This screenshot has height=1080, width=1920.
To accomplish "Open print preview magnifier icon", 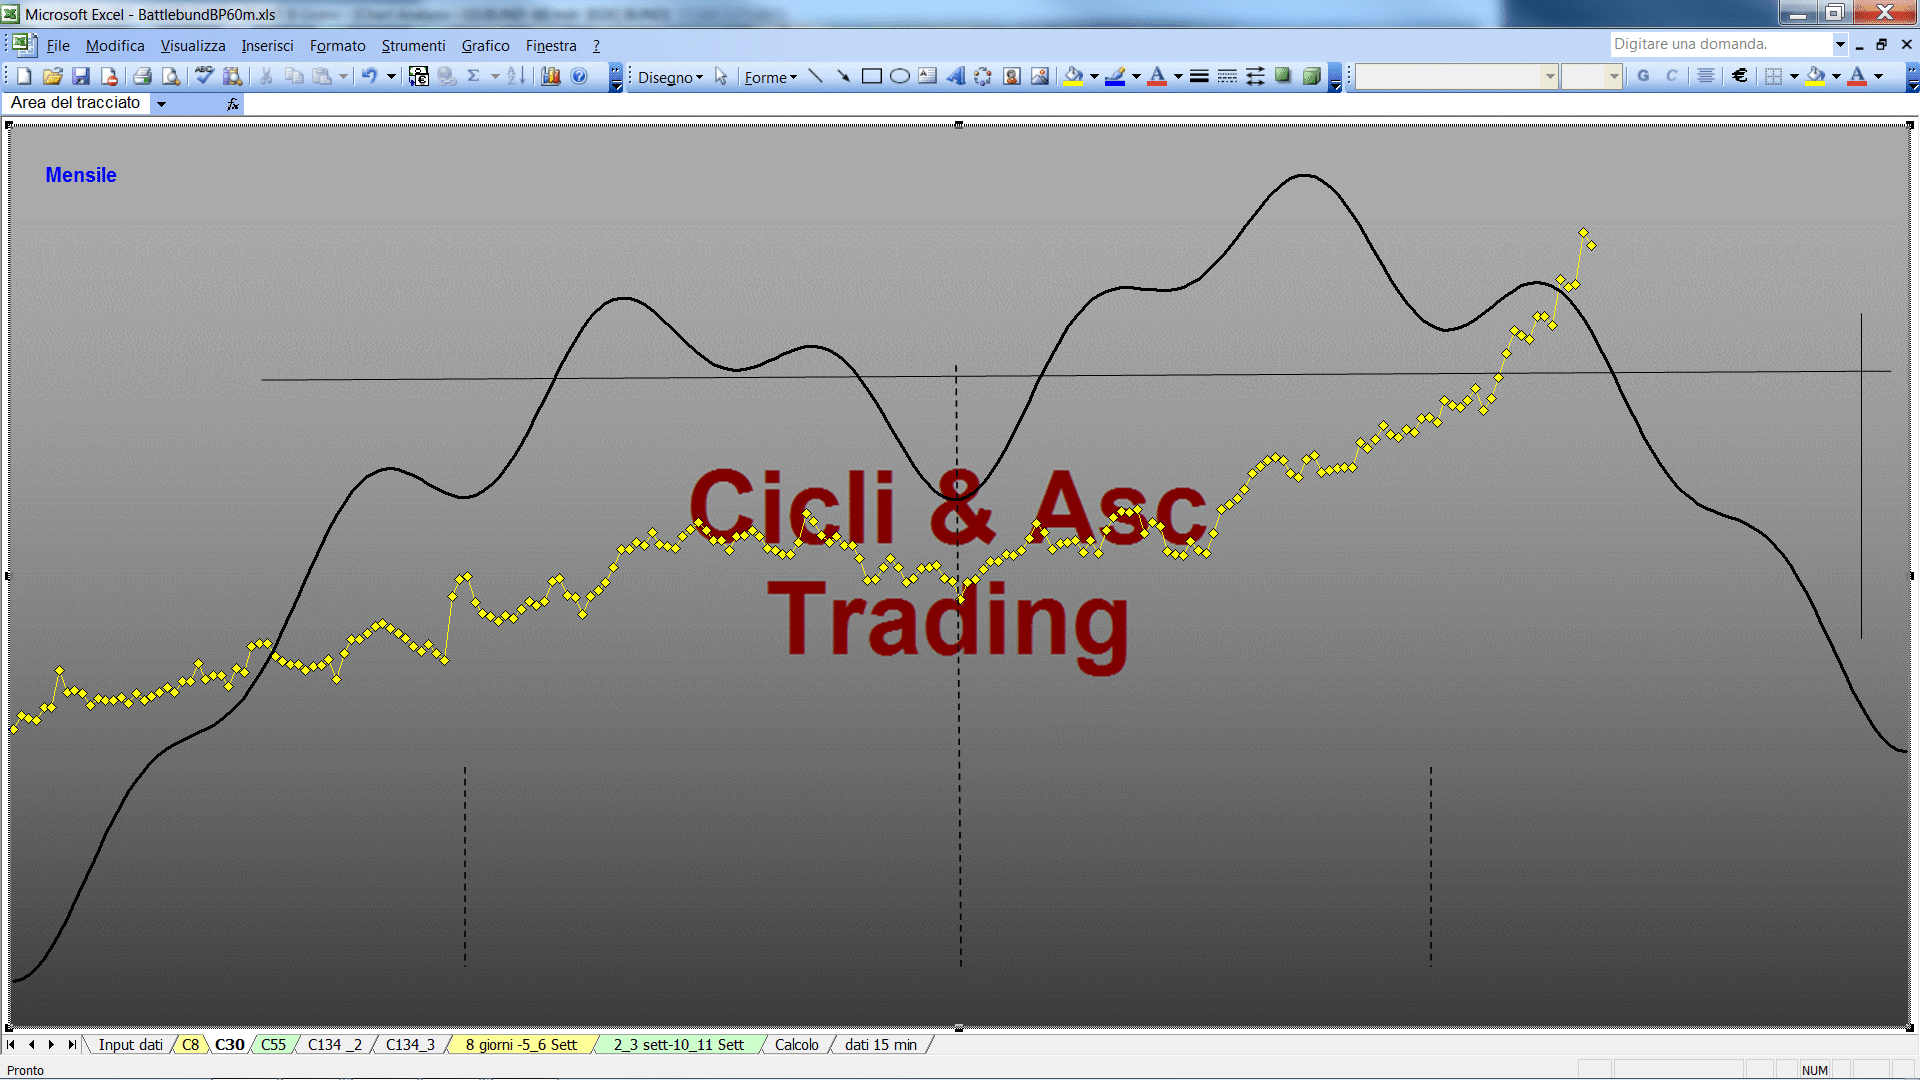I will [171, 76].
